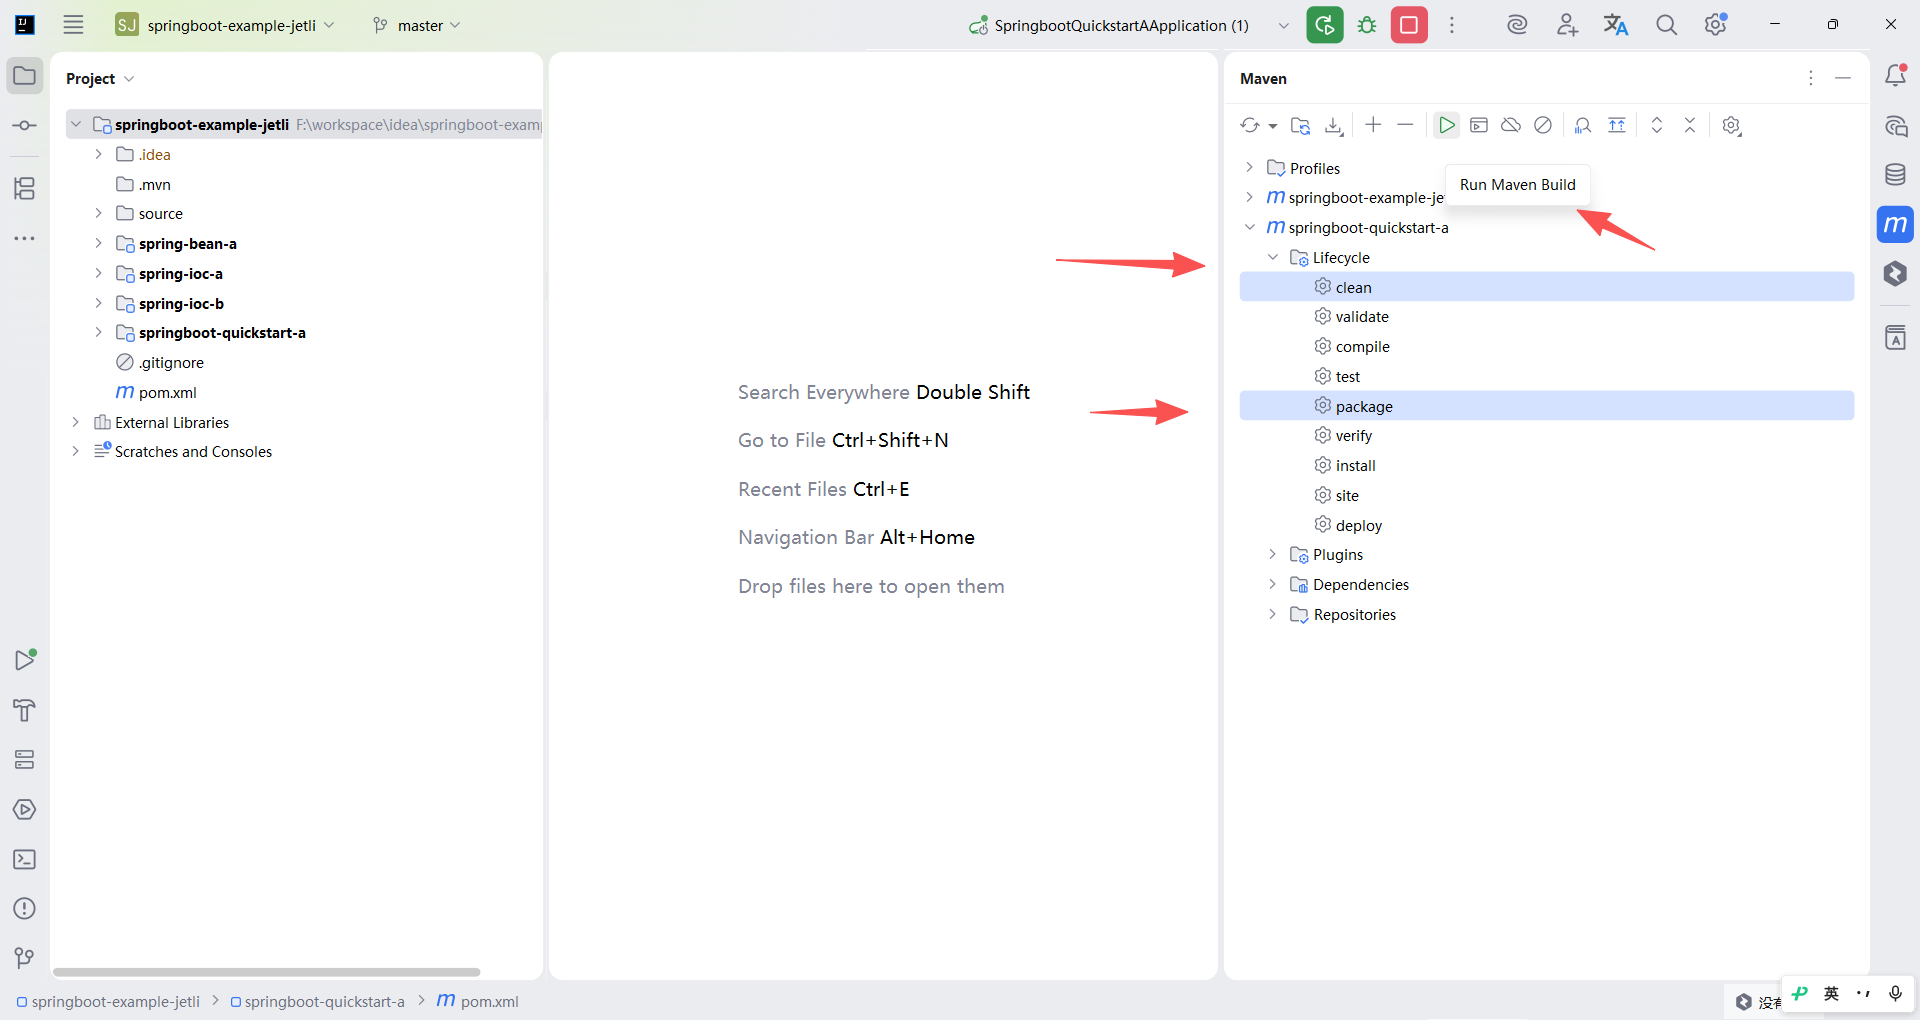Open Code With Me user icon
Image resolution: width=1920 pixels, height=1020 pixels.
point(1567,25)
